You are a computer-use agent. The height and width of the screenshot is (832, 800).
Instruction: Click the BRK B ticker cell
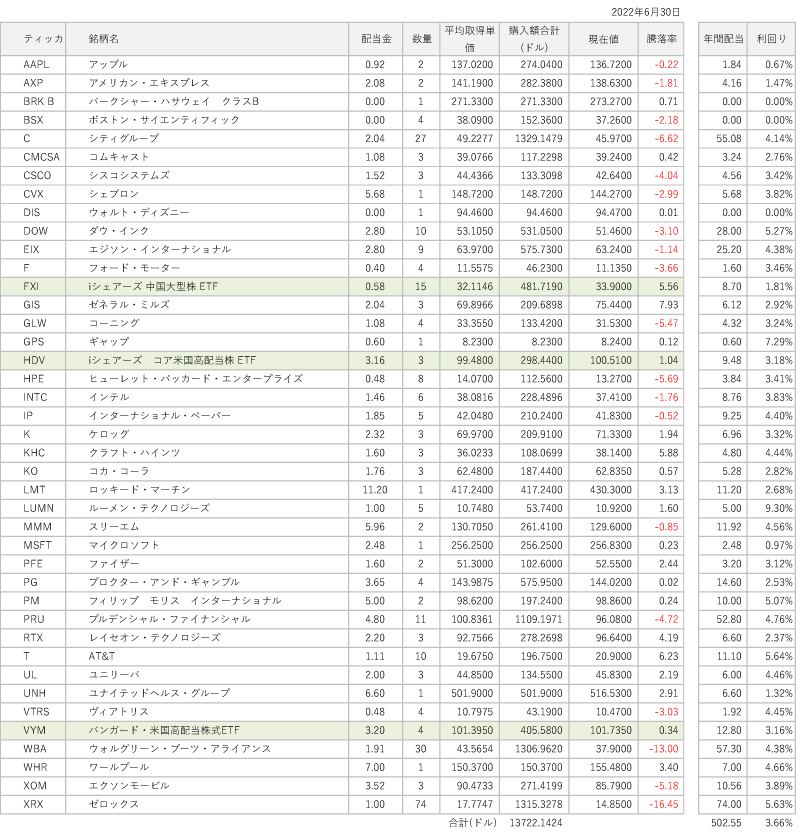[33, 102]
